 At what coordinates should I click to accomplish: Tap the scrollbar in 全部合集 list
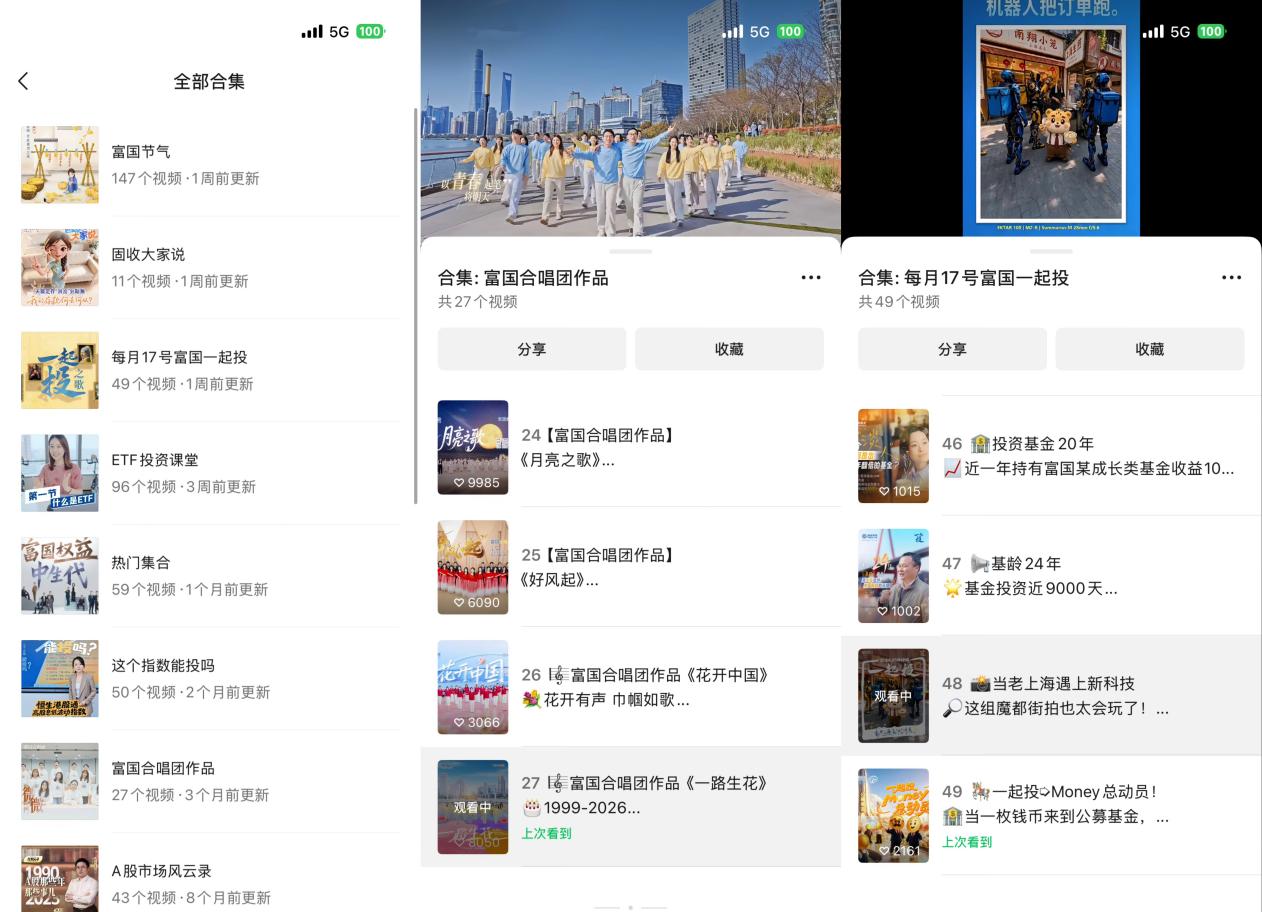415,305
